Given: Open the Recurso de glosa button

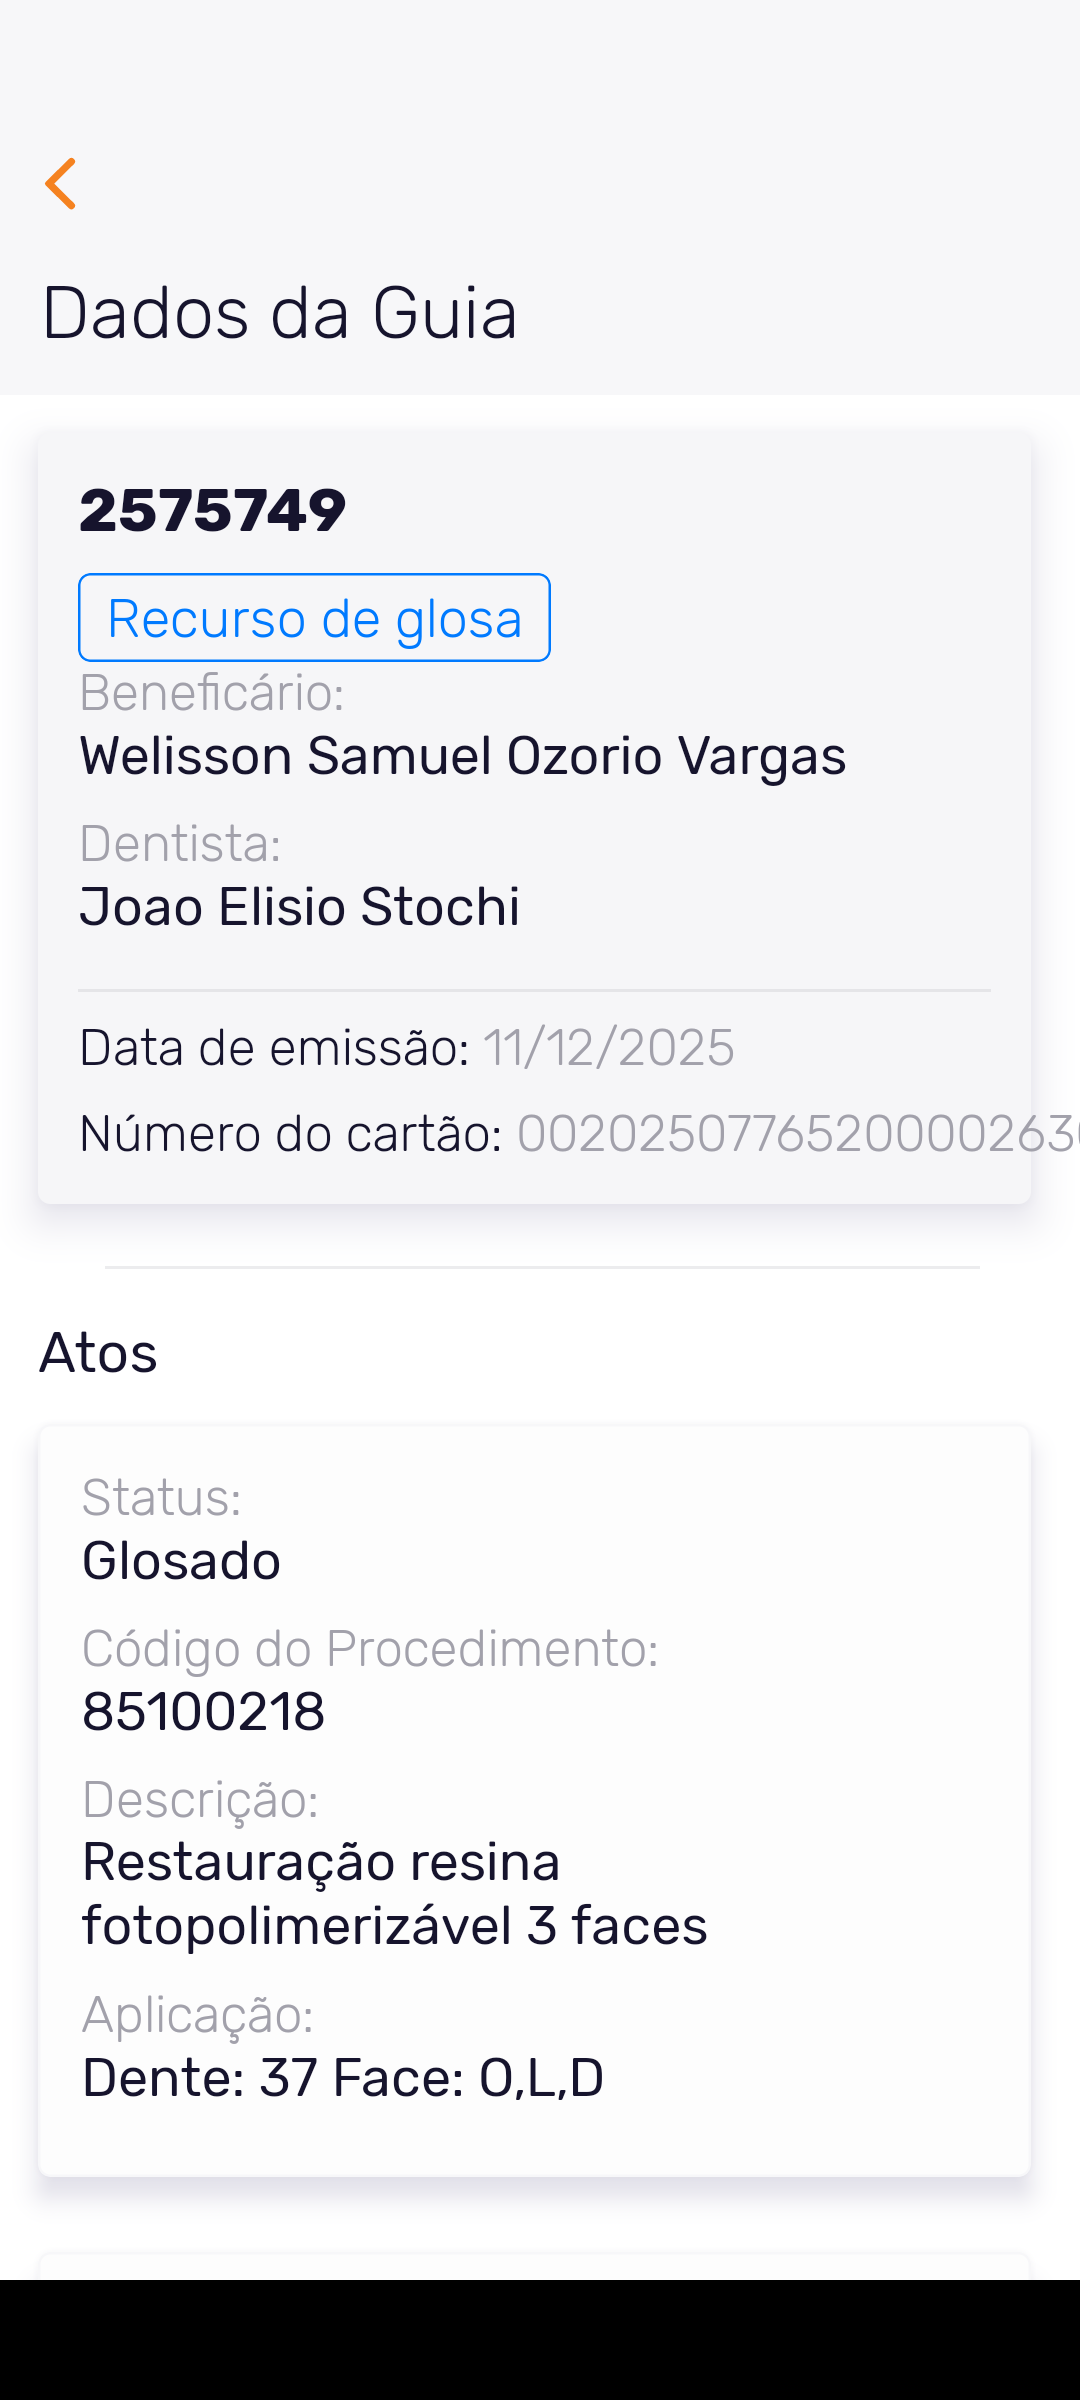Looking at the screenshot, I should pyautogui.click(x=314, y=618).
